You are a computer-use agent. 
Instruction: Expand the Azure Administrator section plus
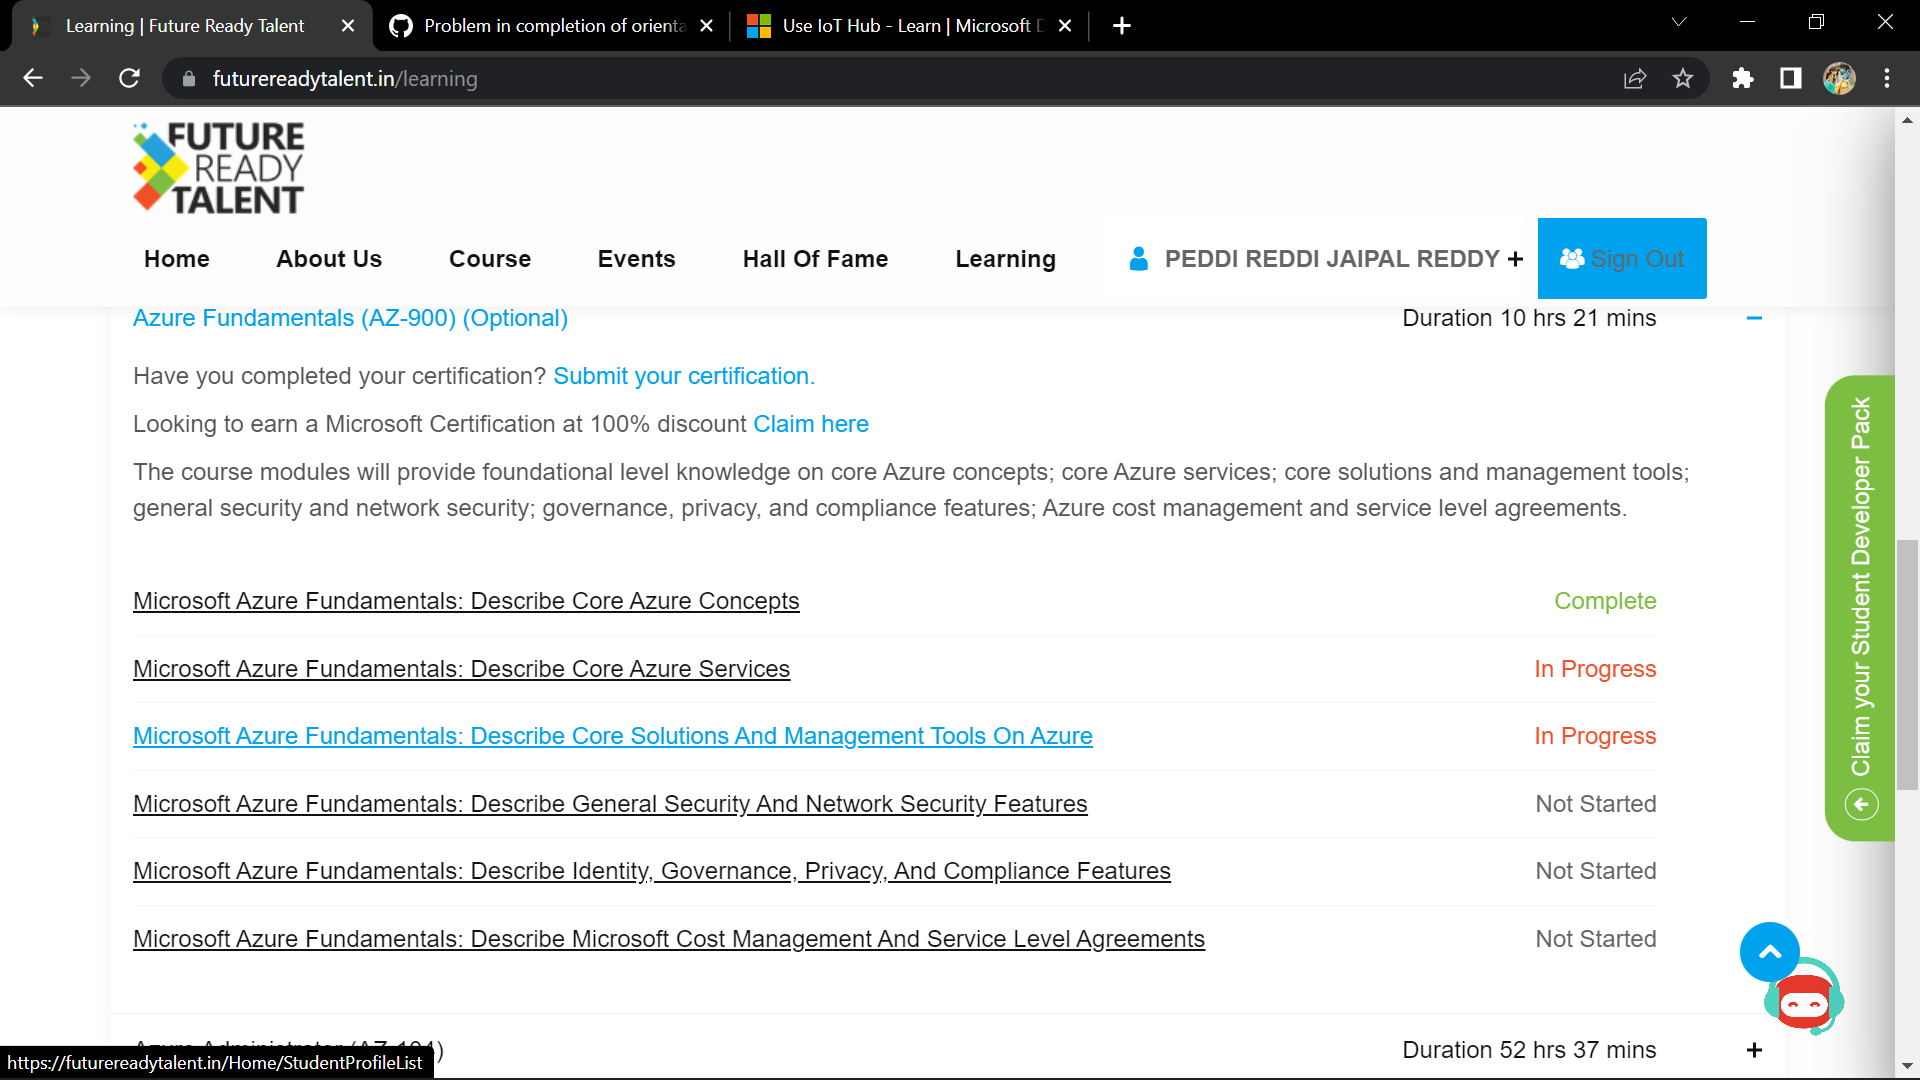coord(1754,1050)
